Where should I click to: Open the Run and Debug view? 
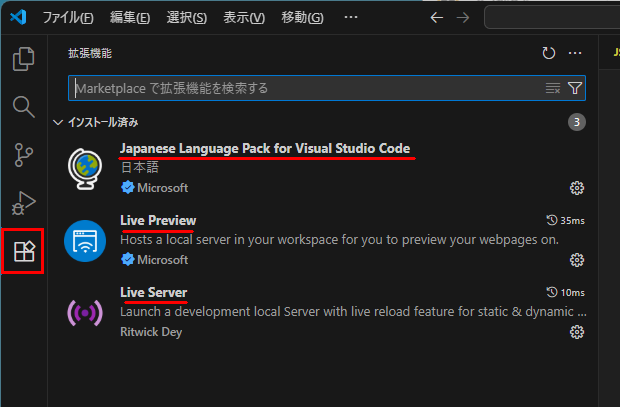pyautogui.click(x=23, y=203)
